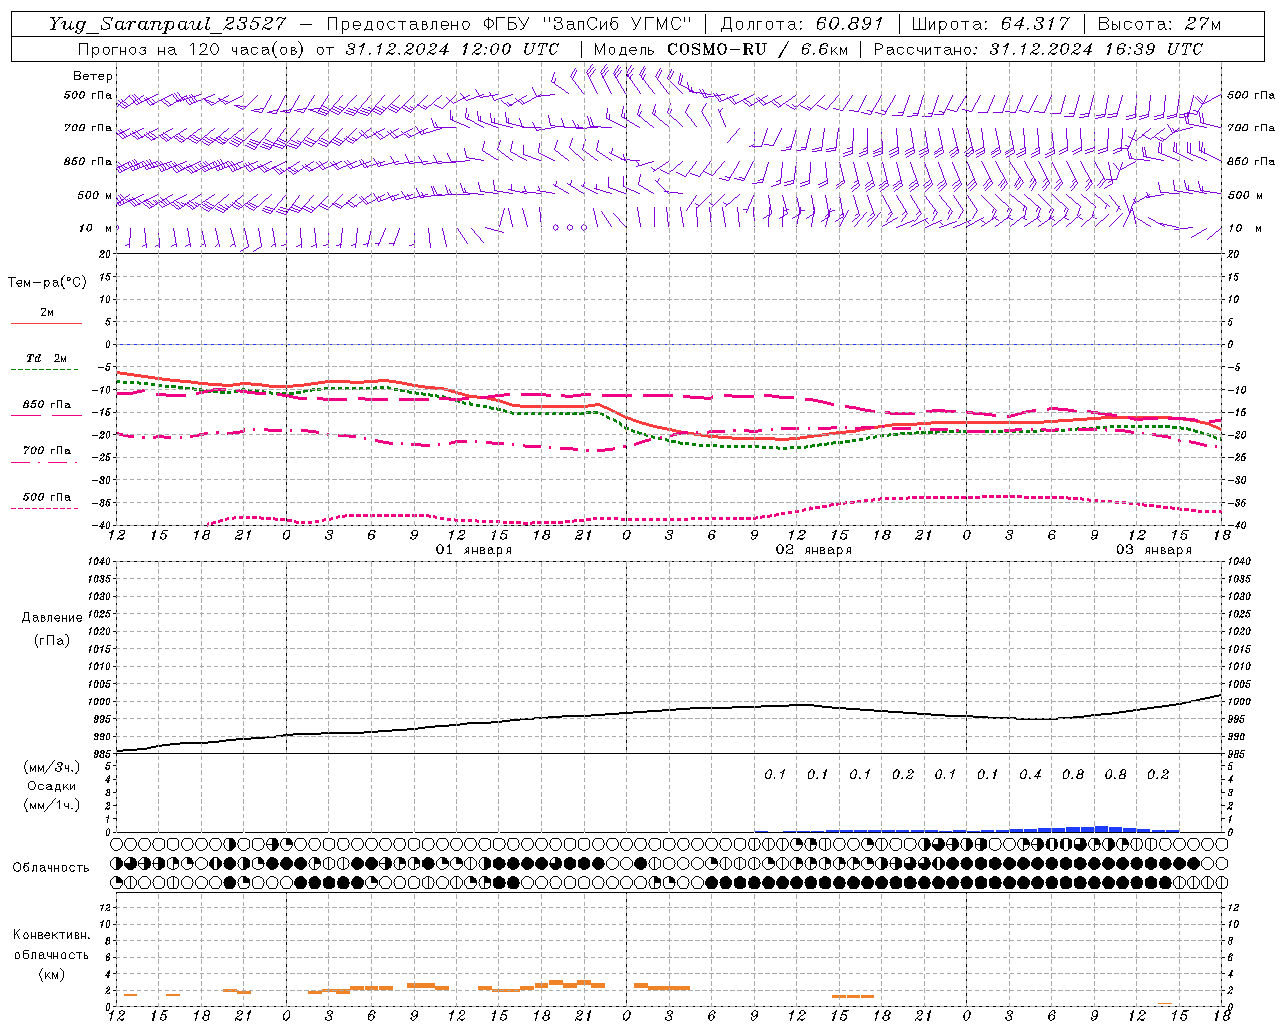This screenshot has width=1280, height=1024.
Task: Click the 1000 value on right pressure axis
Action: pos(1238,702)
